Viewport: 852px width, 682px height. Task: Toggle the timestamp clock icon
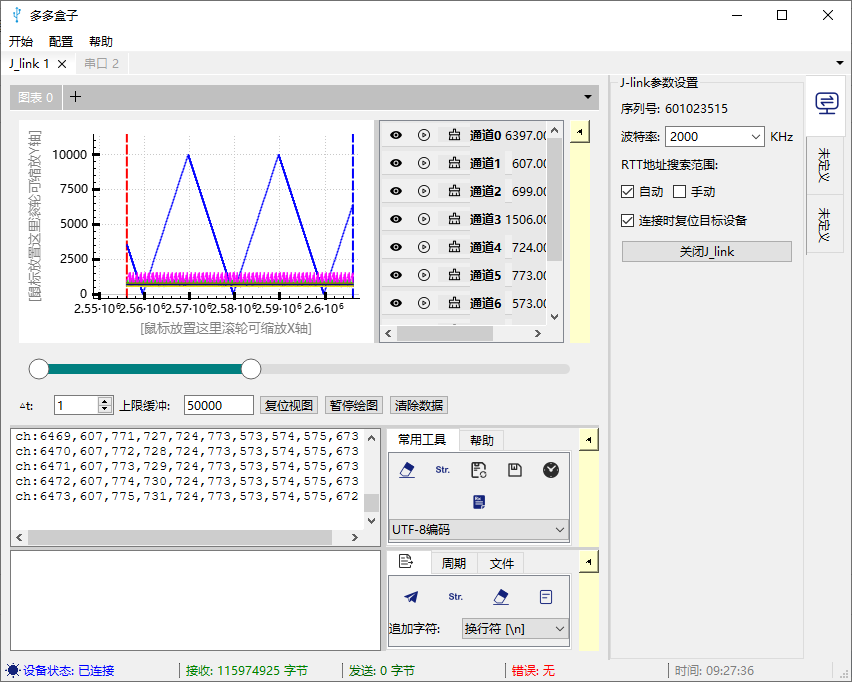[x=551, y=470]
